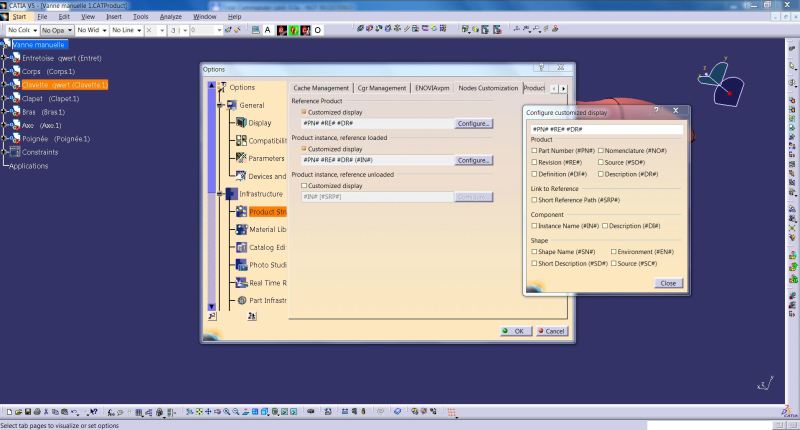The width and height of the screenshot is (800, 430).
Task: Activate the Fly Mode view icon
Action: [189, 412]
